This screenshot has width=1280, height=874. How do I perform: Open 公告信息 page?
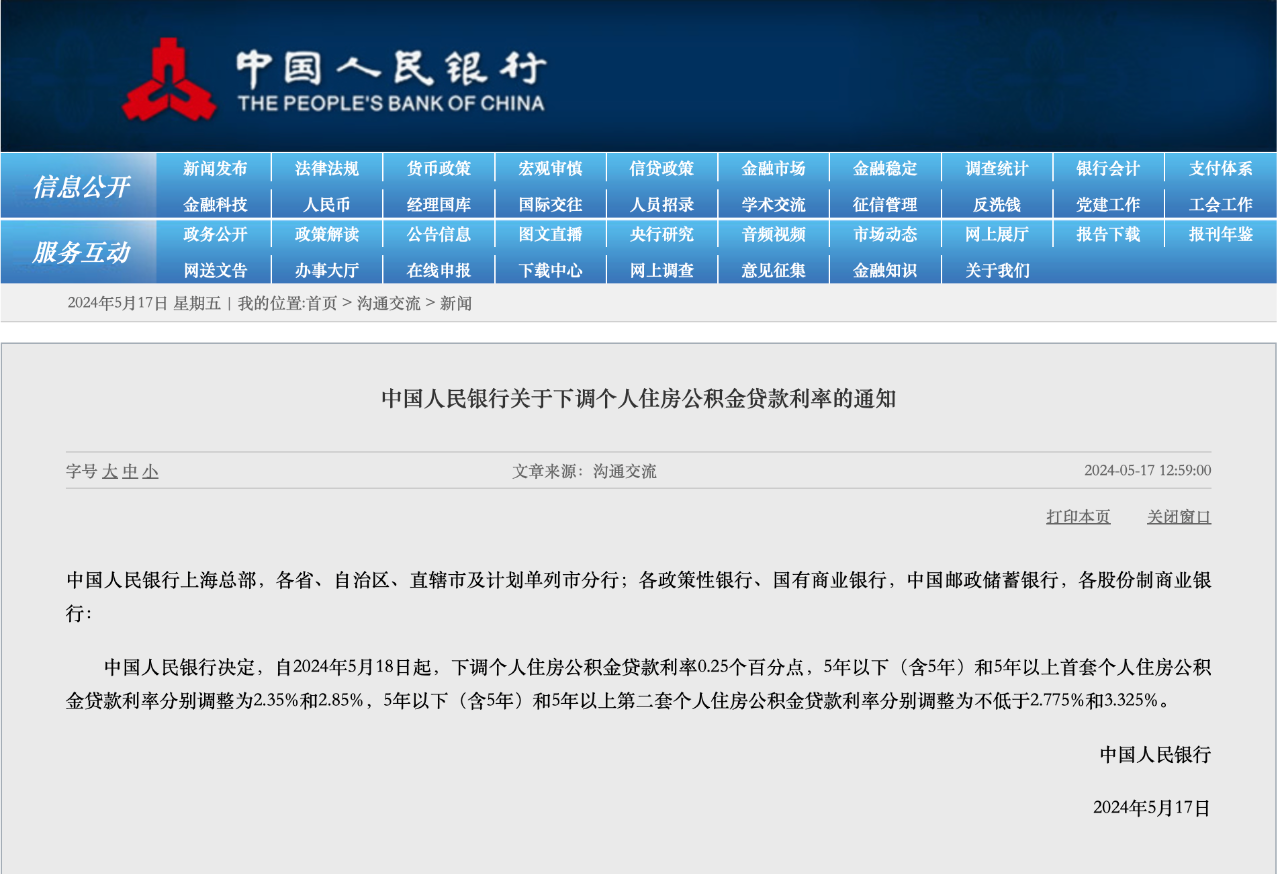pyautogui.click(x=439, y=235)
